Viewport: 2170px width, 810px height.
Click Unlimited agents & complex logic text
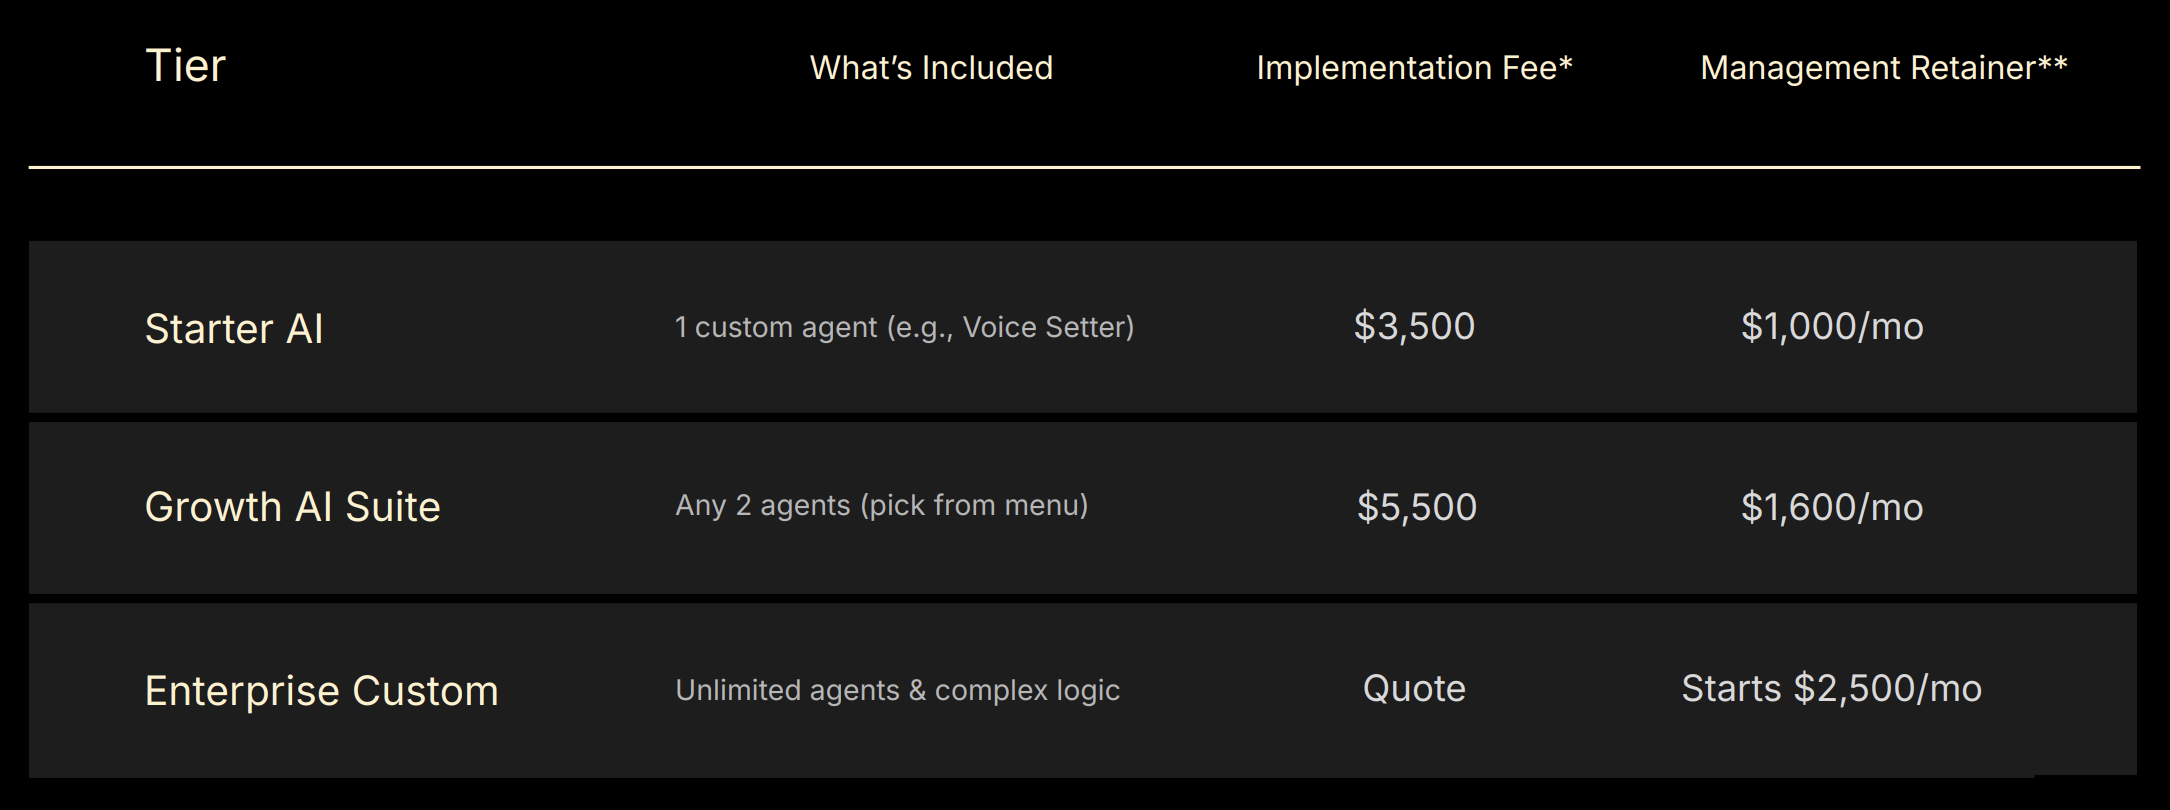897,690
